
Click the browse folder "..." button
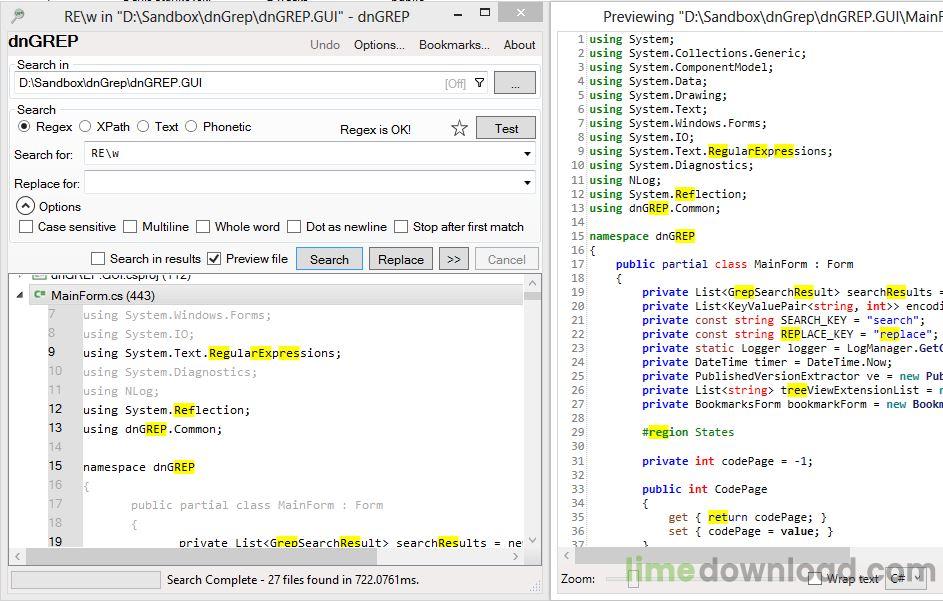click(515, 84)
